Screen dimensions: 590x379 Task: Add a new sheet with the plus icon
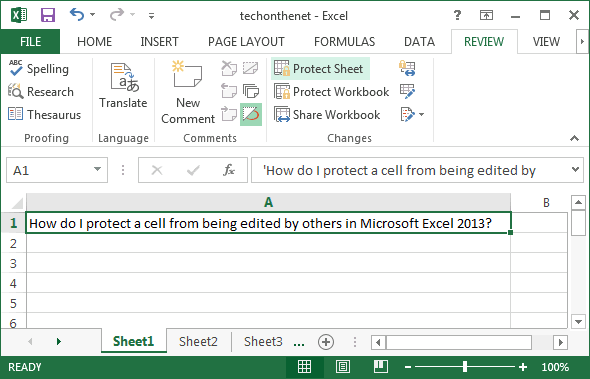pos(326,342)
